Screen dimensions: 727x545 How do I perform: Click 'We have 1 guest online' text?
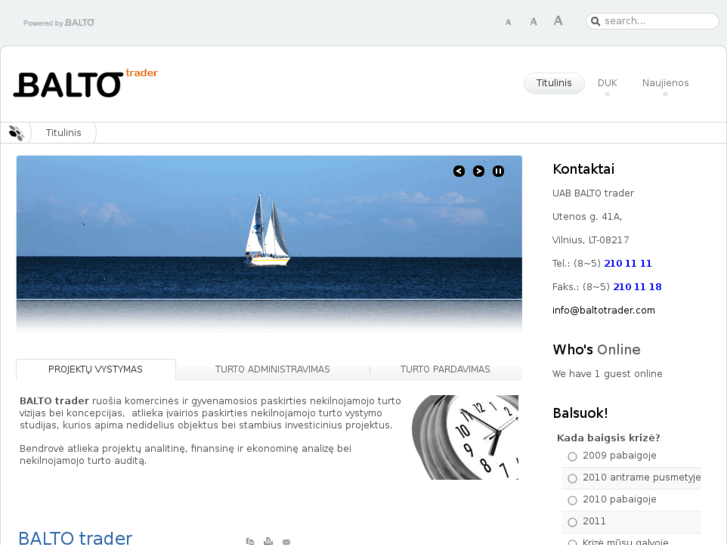click(x=607, y=374)
